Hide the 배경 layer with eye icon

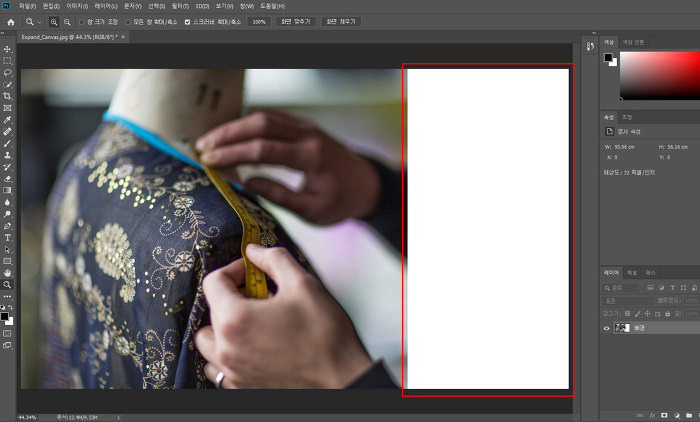point(606,328)
